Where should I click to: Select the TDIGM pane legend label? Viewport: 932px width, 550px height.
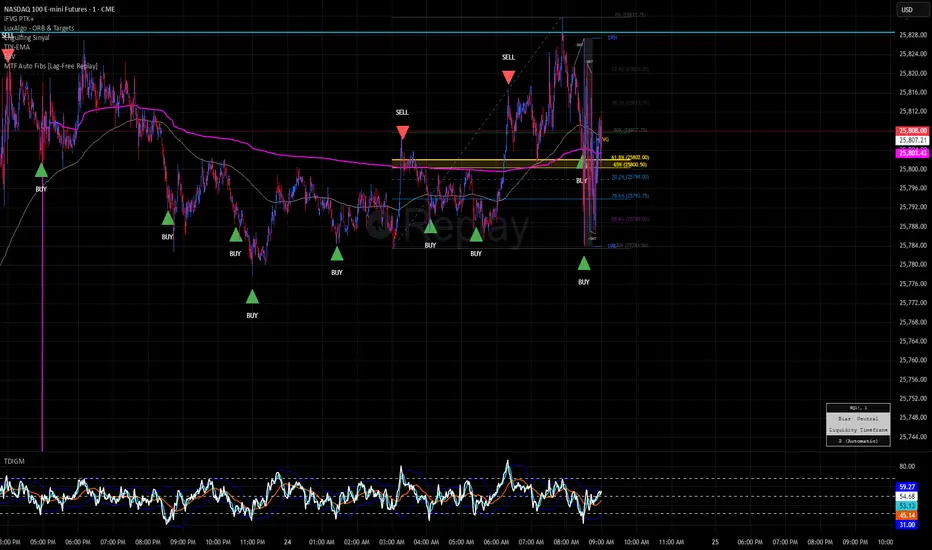pyautogui.click(x=14, y=461)
